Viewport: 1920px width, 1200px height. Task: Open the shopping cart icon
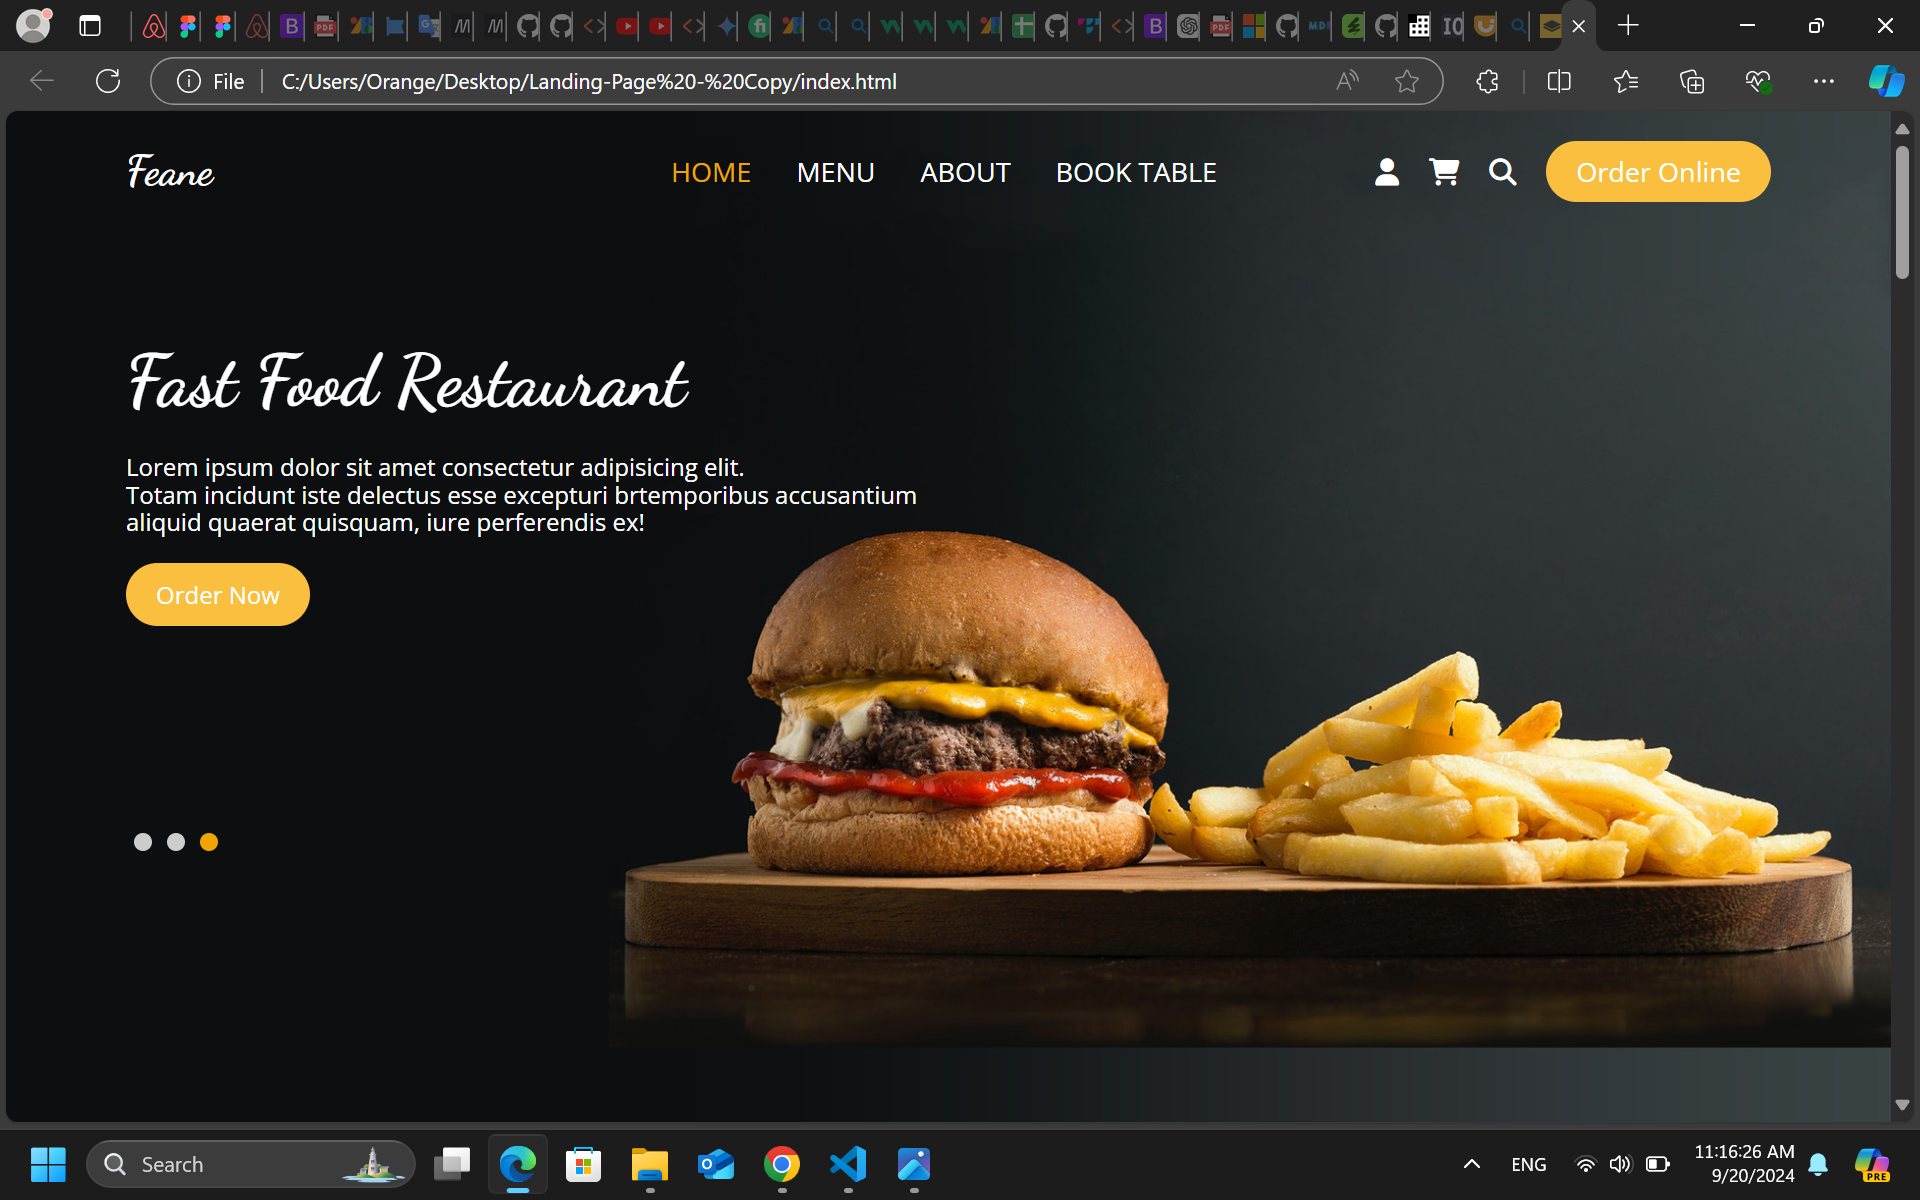click(x=1443, y=172)
